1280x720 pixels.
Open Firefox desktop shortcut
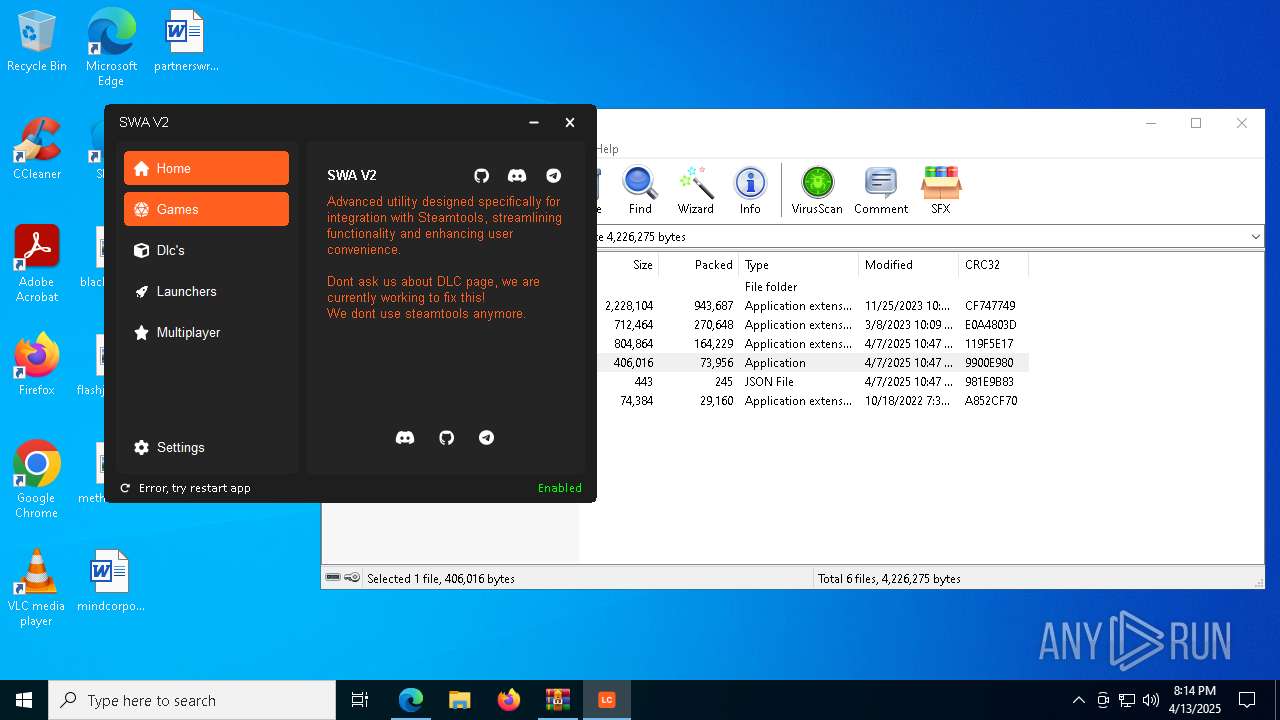[x=37, y=365]
